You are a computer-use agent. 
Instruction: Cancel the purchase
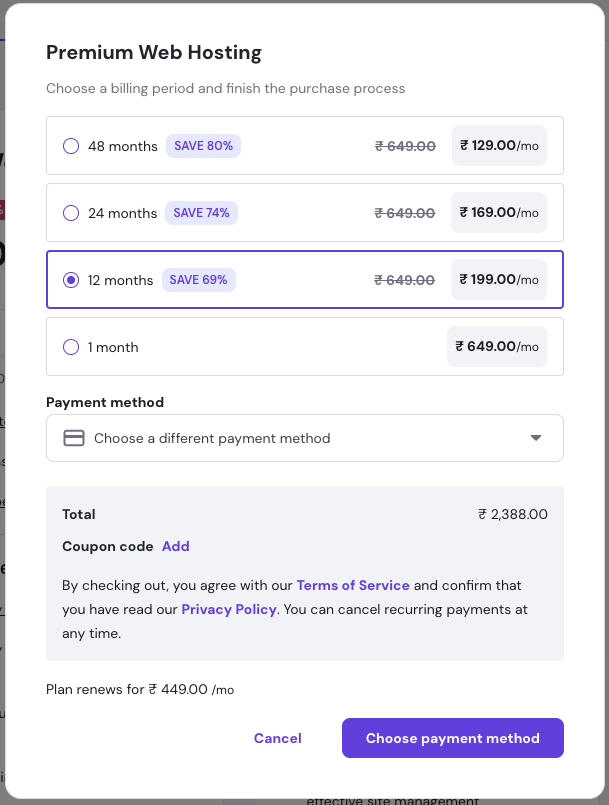277,738
